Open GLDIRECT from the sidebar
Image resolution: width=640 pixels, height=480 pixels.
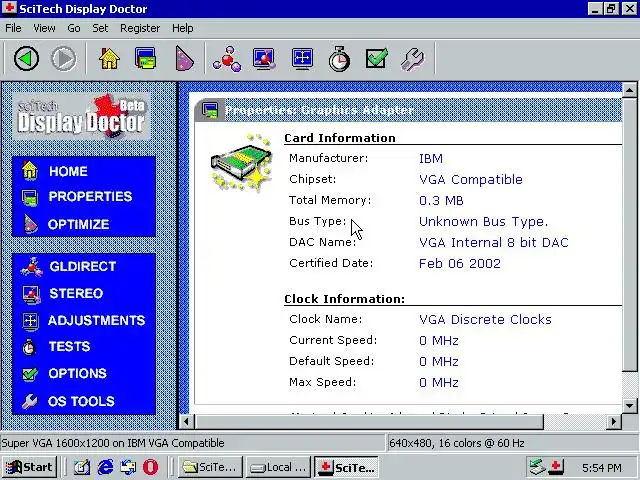[82, 267]
